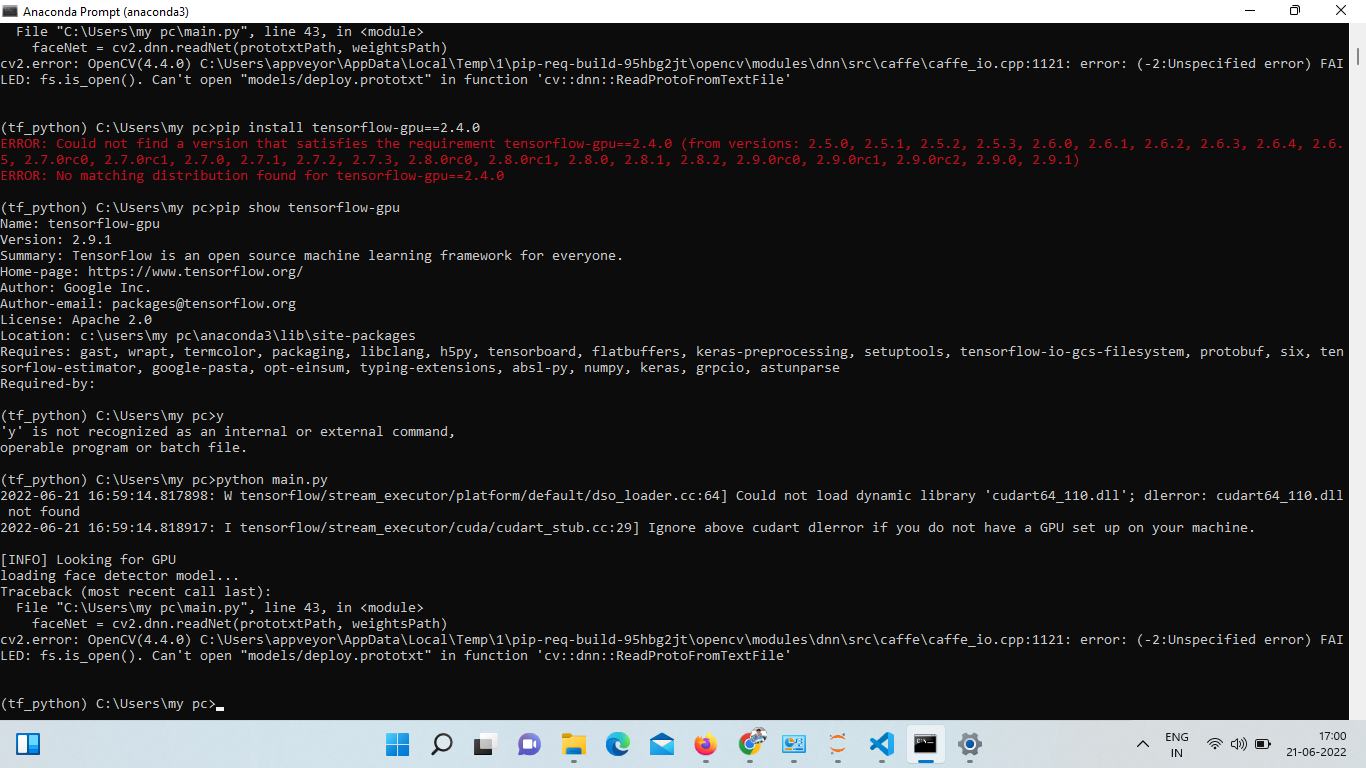The width and height of the screenshot is (1366, 768).
Task: Click the "loading face detector model..." line
Action: pyautogui.click(x=120, y=576)
